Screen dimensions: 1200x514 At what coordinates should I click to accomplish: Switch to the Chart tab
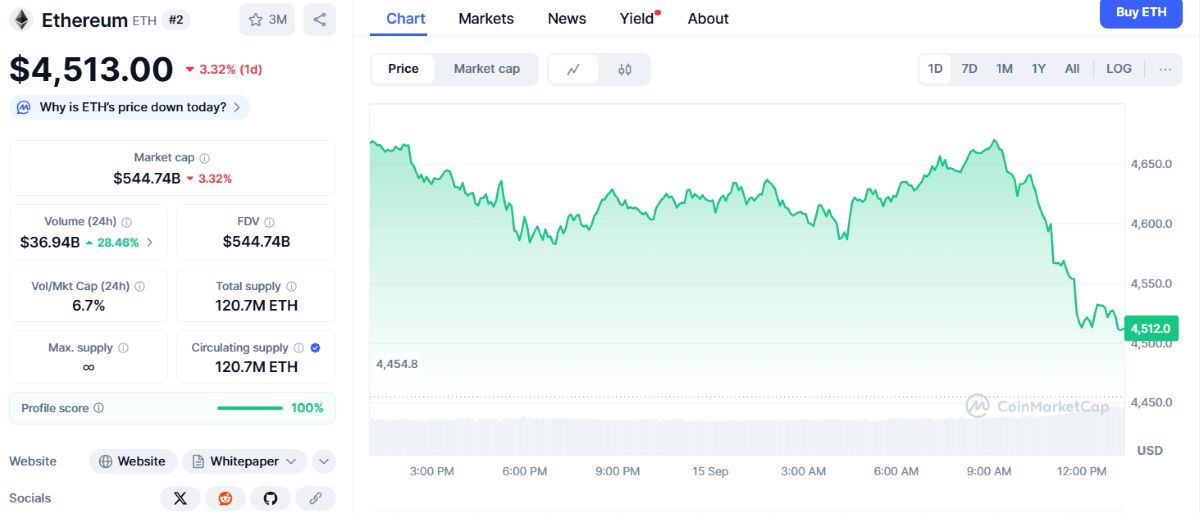pos(406,18)
